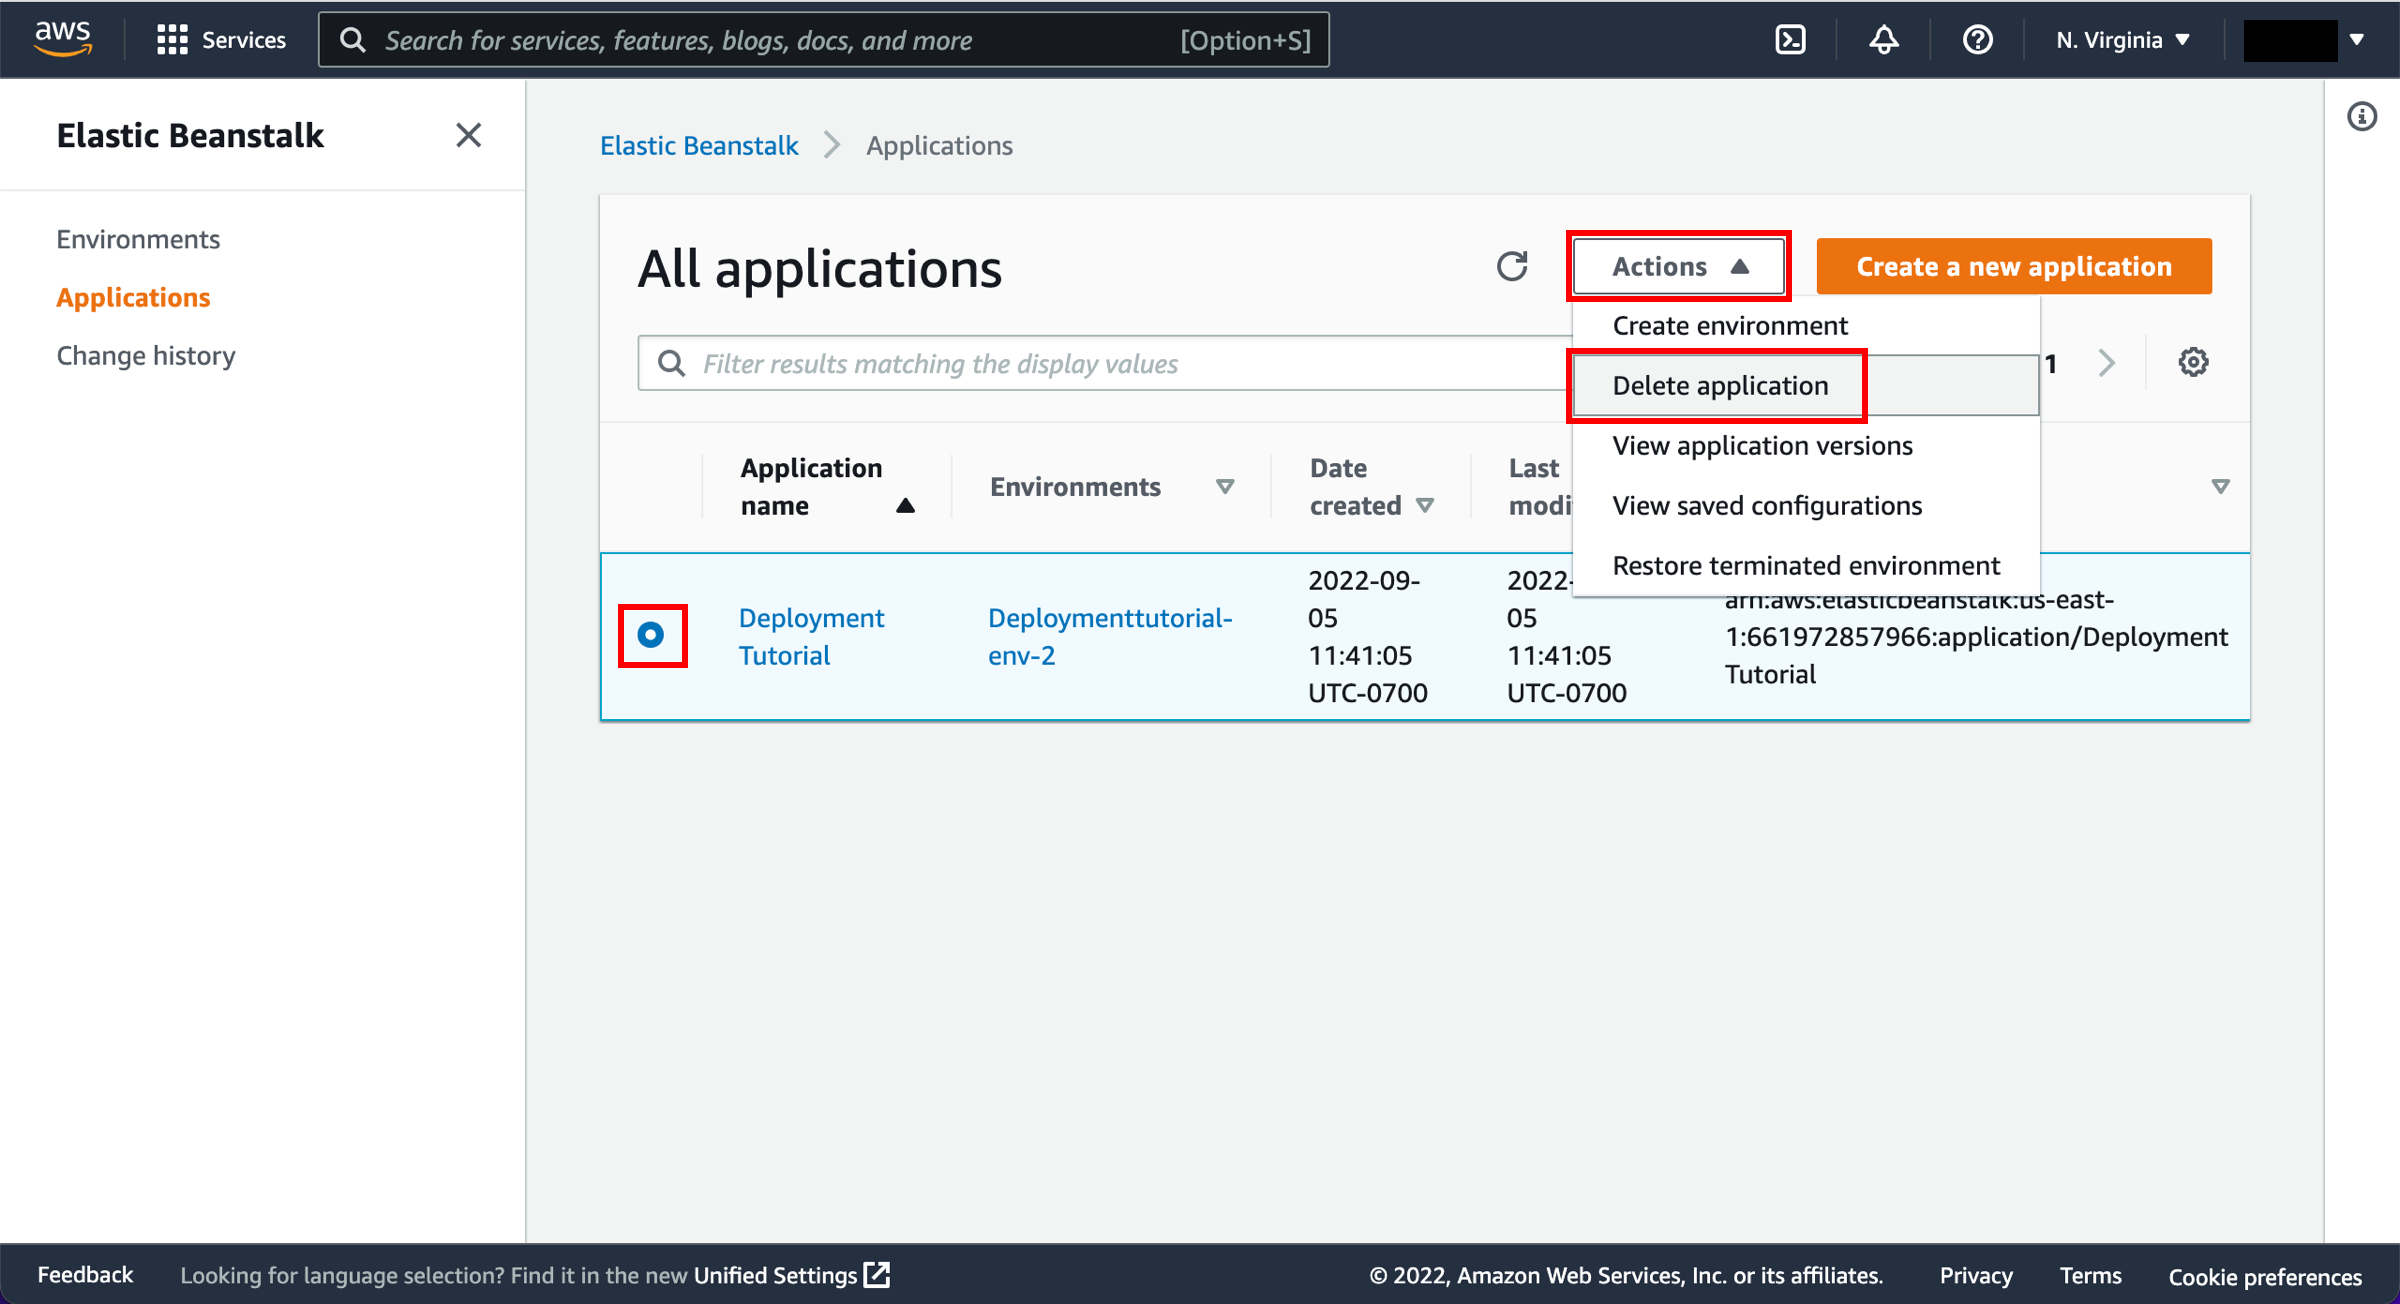Choose Restore terminated environment
The image size is (2400, 1304).
click(x=1805, y=566)
